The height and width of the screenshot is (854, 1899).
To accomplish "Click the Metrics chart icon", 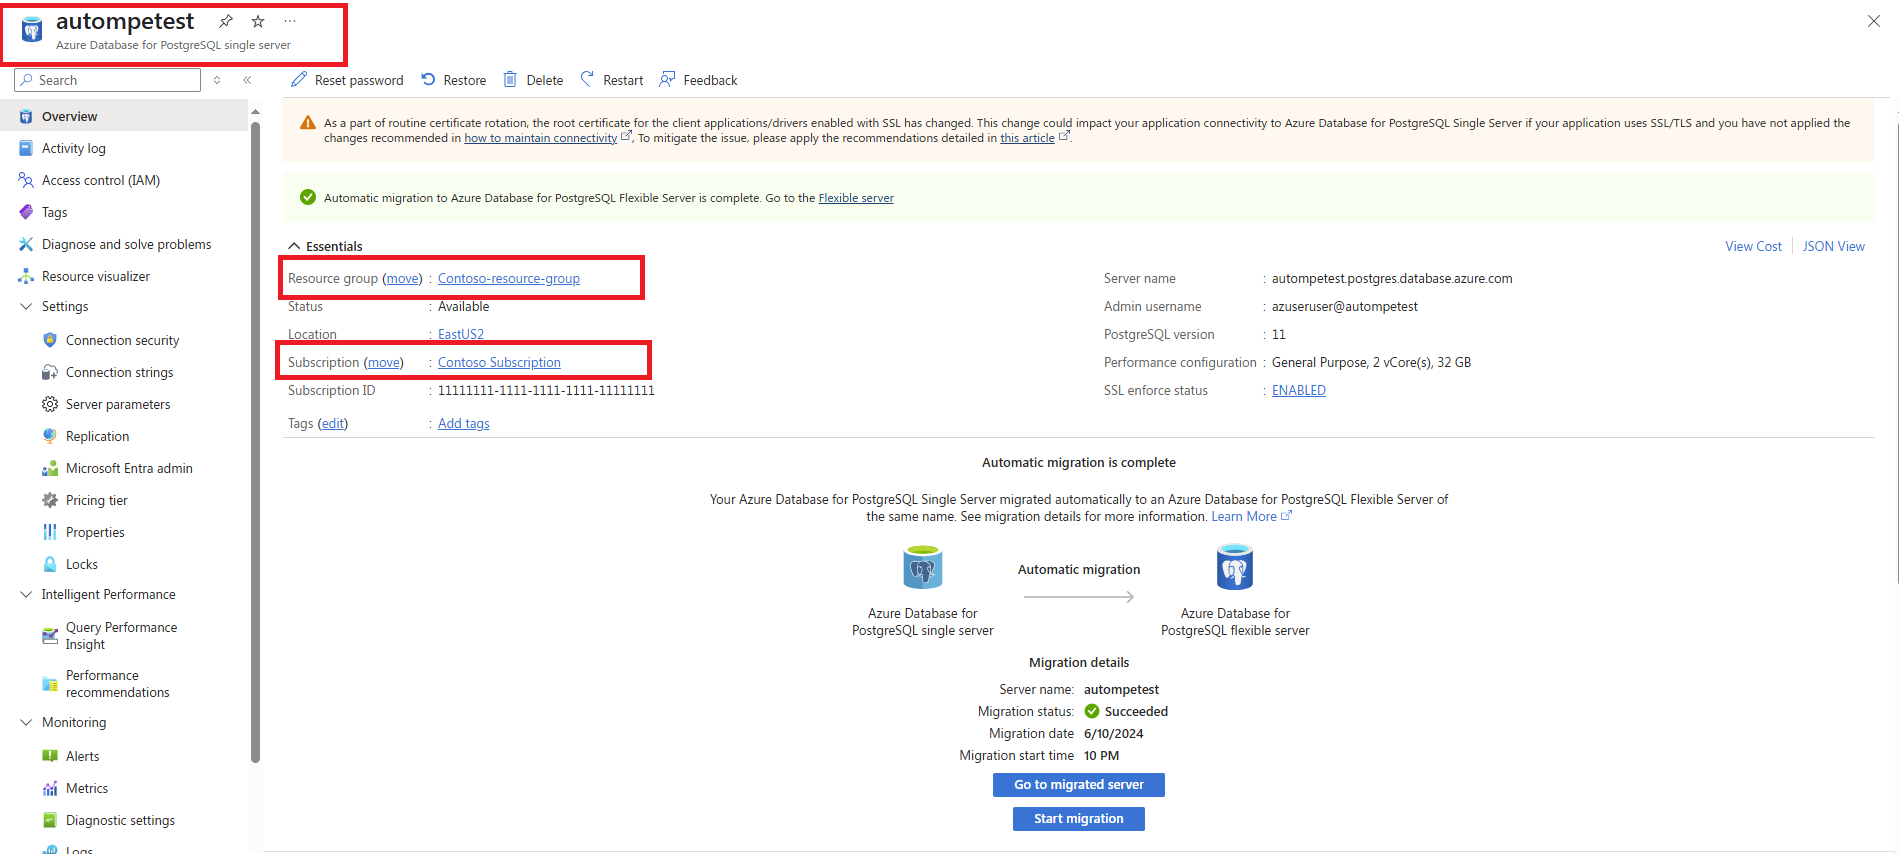I will coord(50,788).
